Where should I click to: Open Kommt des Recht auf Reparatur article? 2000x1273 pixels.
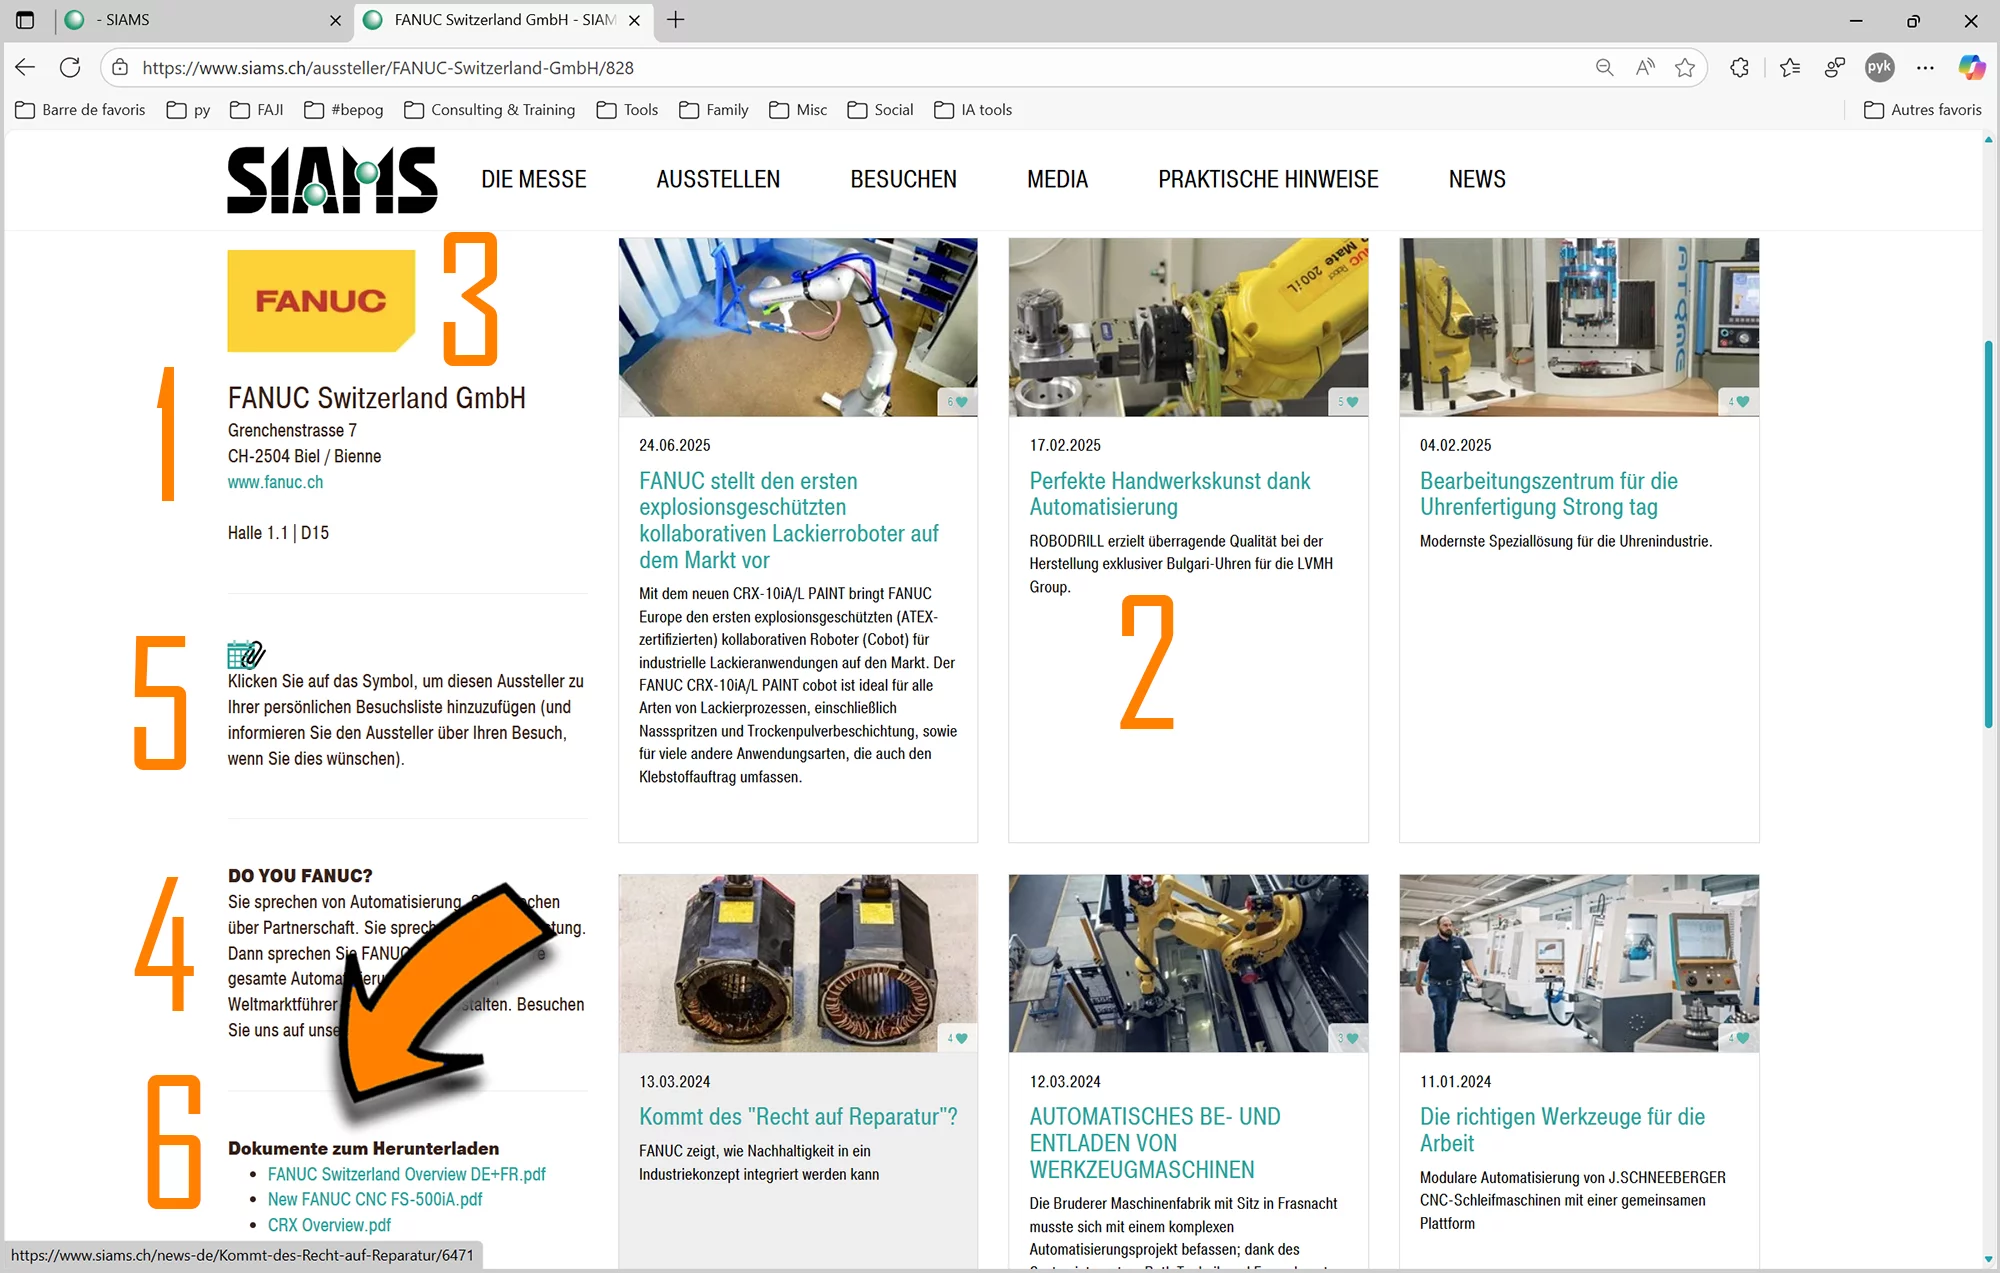[798, 1117]
